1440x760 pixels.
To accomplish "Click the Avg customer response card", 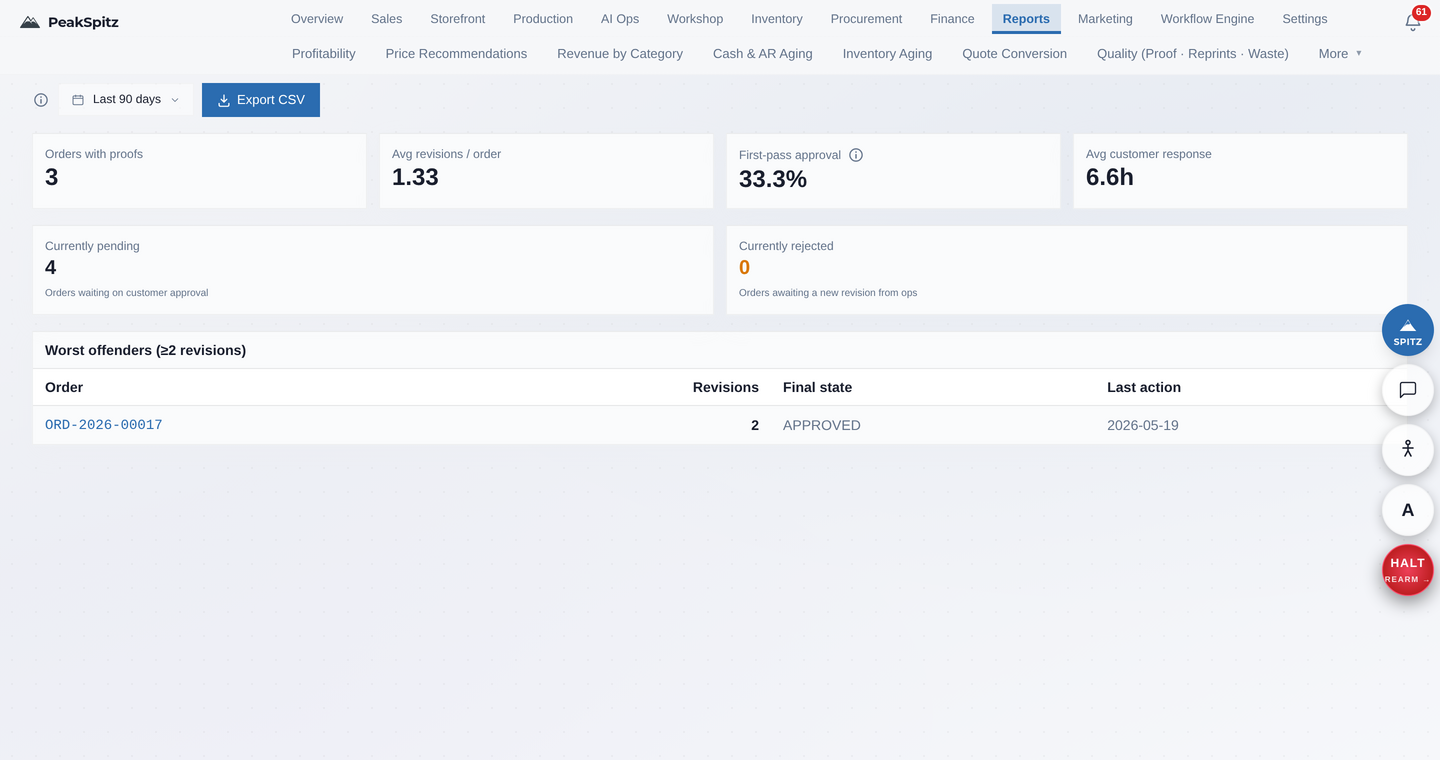I will pyautogui.click(x=1240, y=171).
